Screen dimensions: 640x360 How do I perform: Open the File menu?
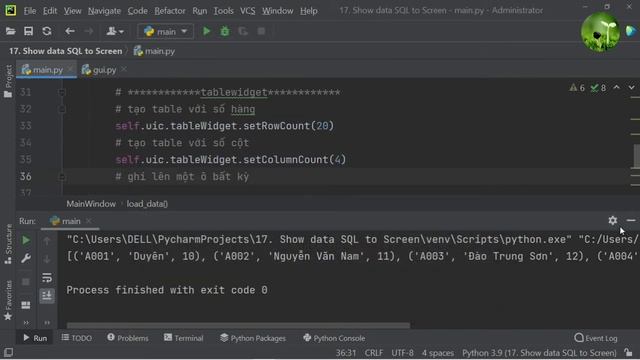29,11
